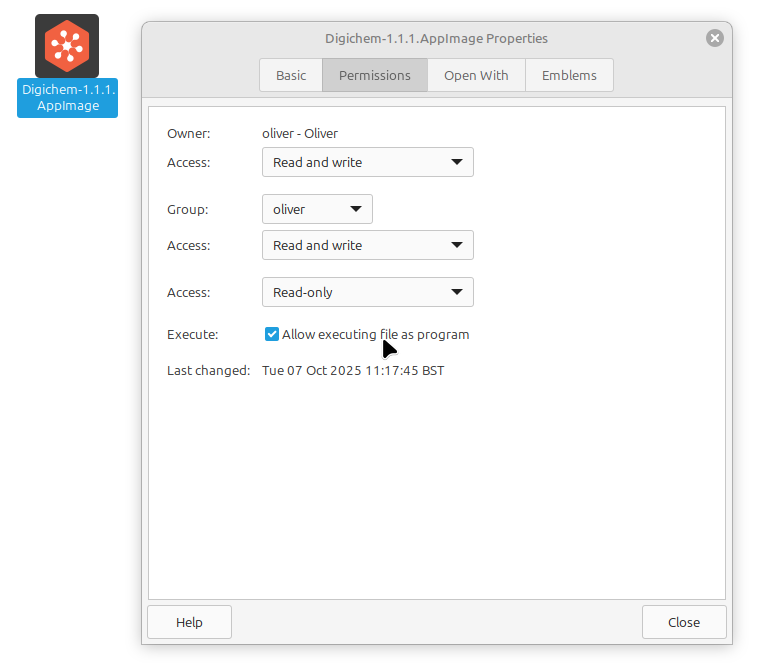The height and width of the screenshot is (666, 757).
Task: Open the Group access Read and write dropdown
Action: point(367,245)
